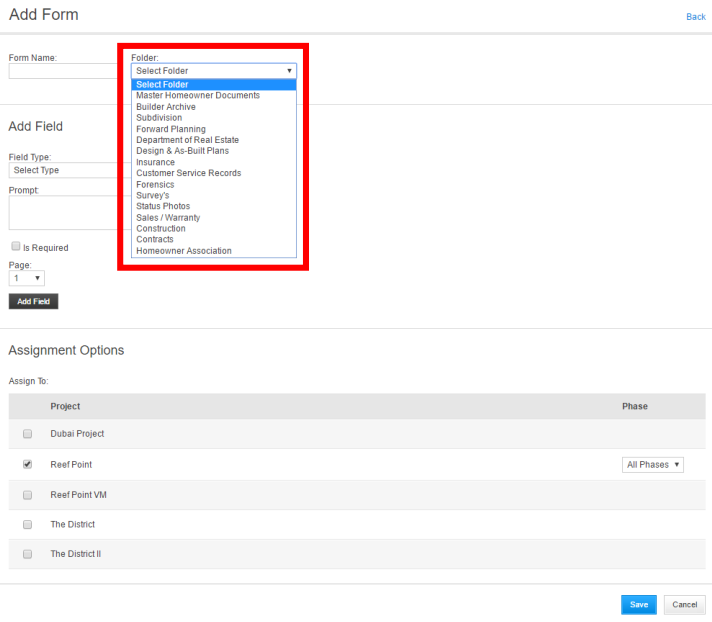Toggle the Is Required checkbox

16,246
